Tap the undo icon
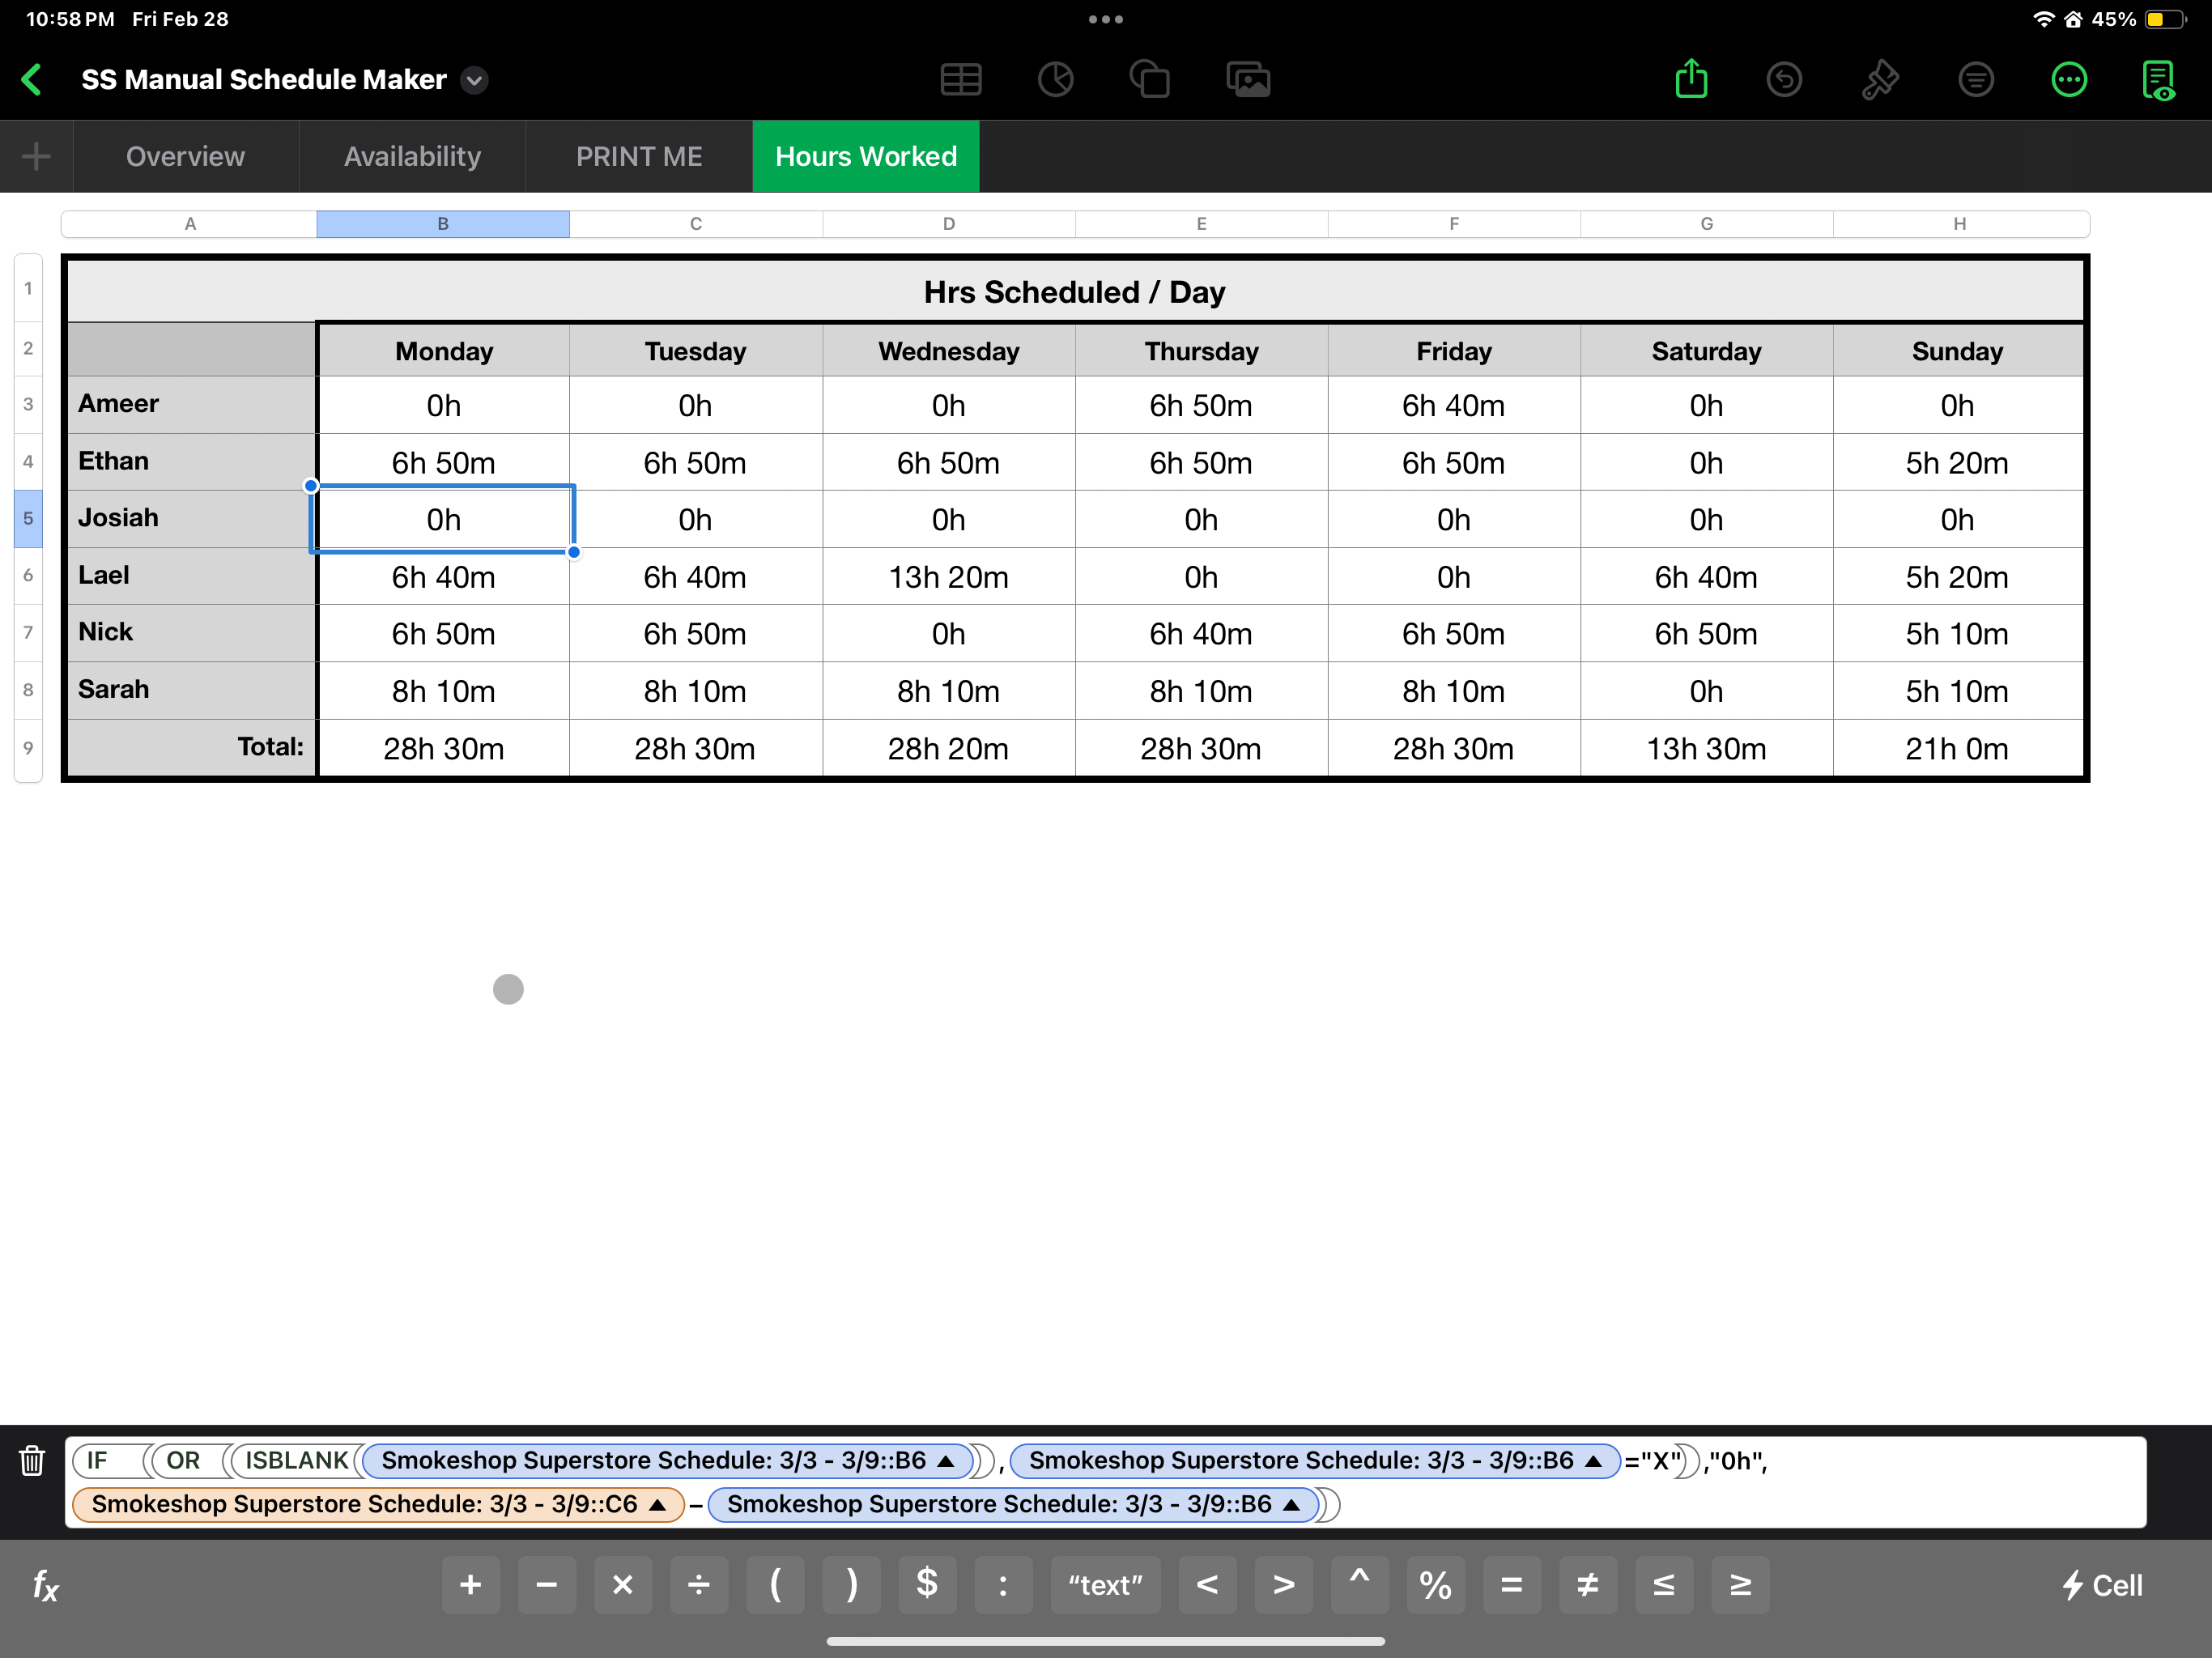The image size is (2212, 1658). (x=1784, y=80)
